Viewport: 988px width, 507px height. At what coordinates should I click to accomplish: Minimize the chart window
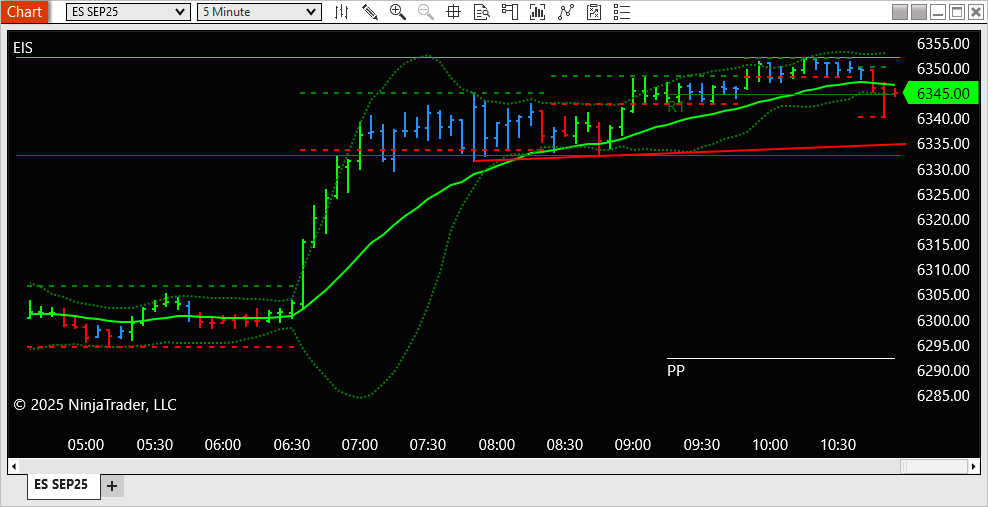938,12
